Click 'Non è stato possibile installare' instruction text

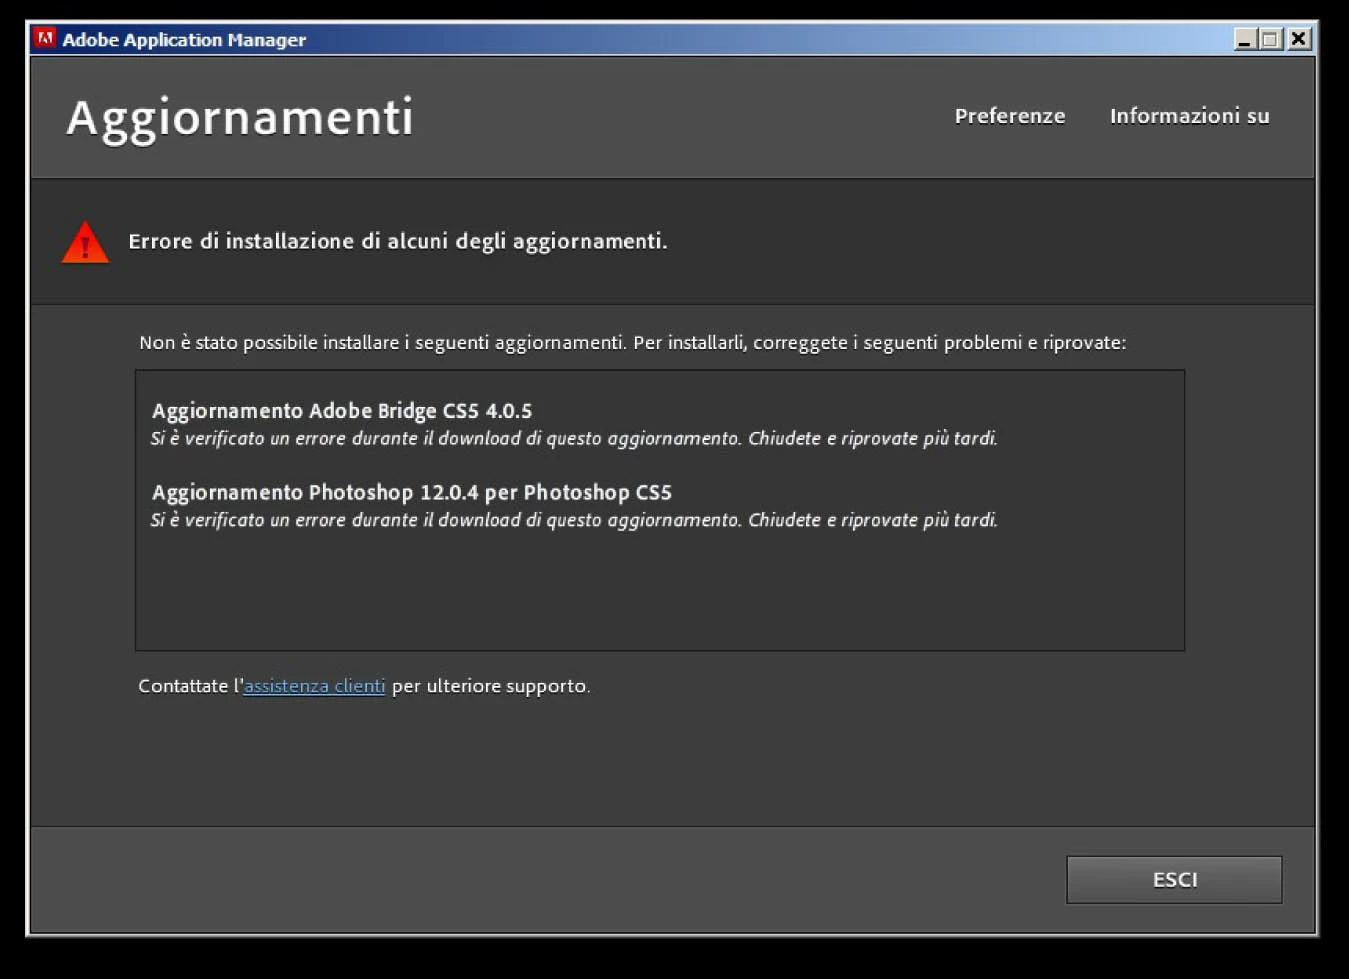point(632,343)
